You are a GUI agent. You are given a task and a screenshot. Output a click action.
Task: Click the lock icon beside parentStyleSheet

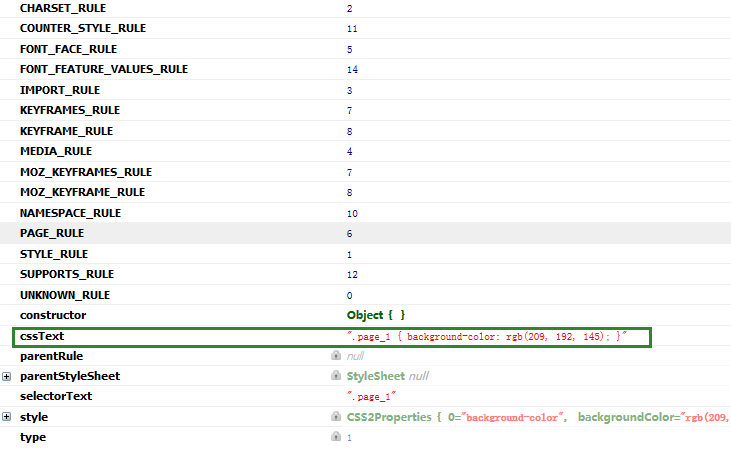[336, 376]
